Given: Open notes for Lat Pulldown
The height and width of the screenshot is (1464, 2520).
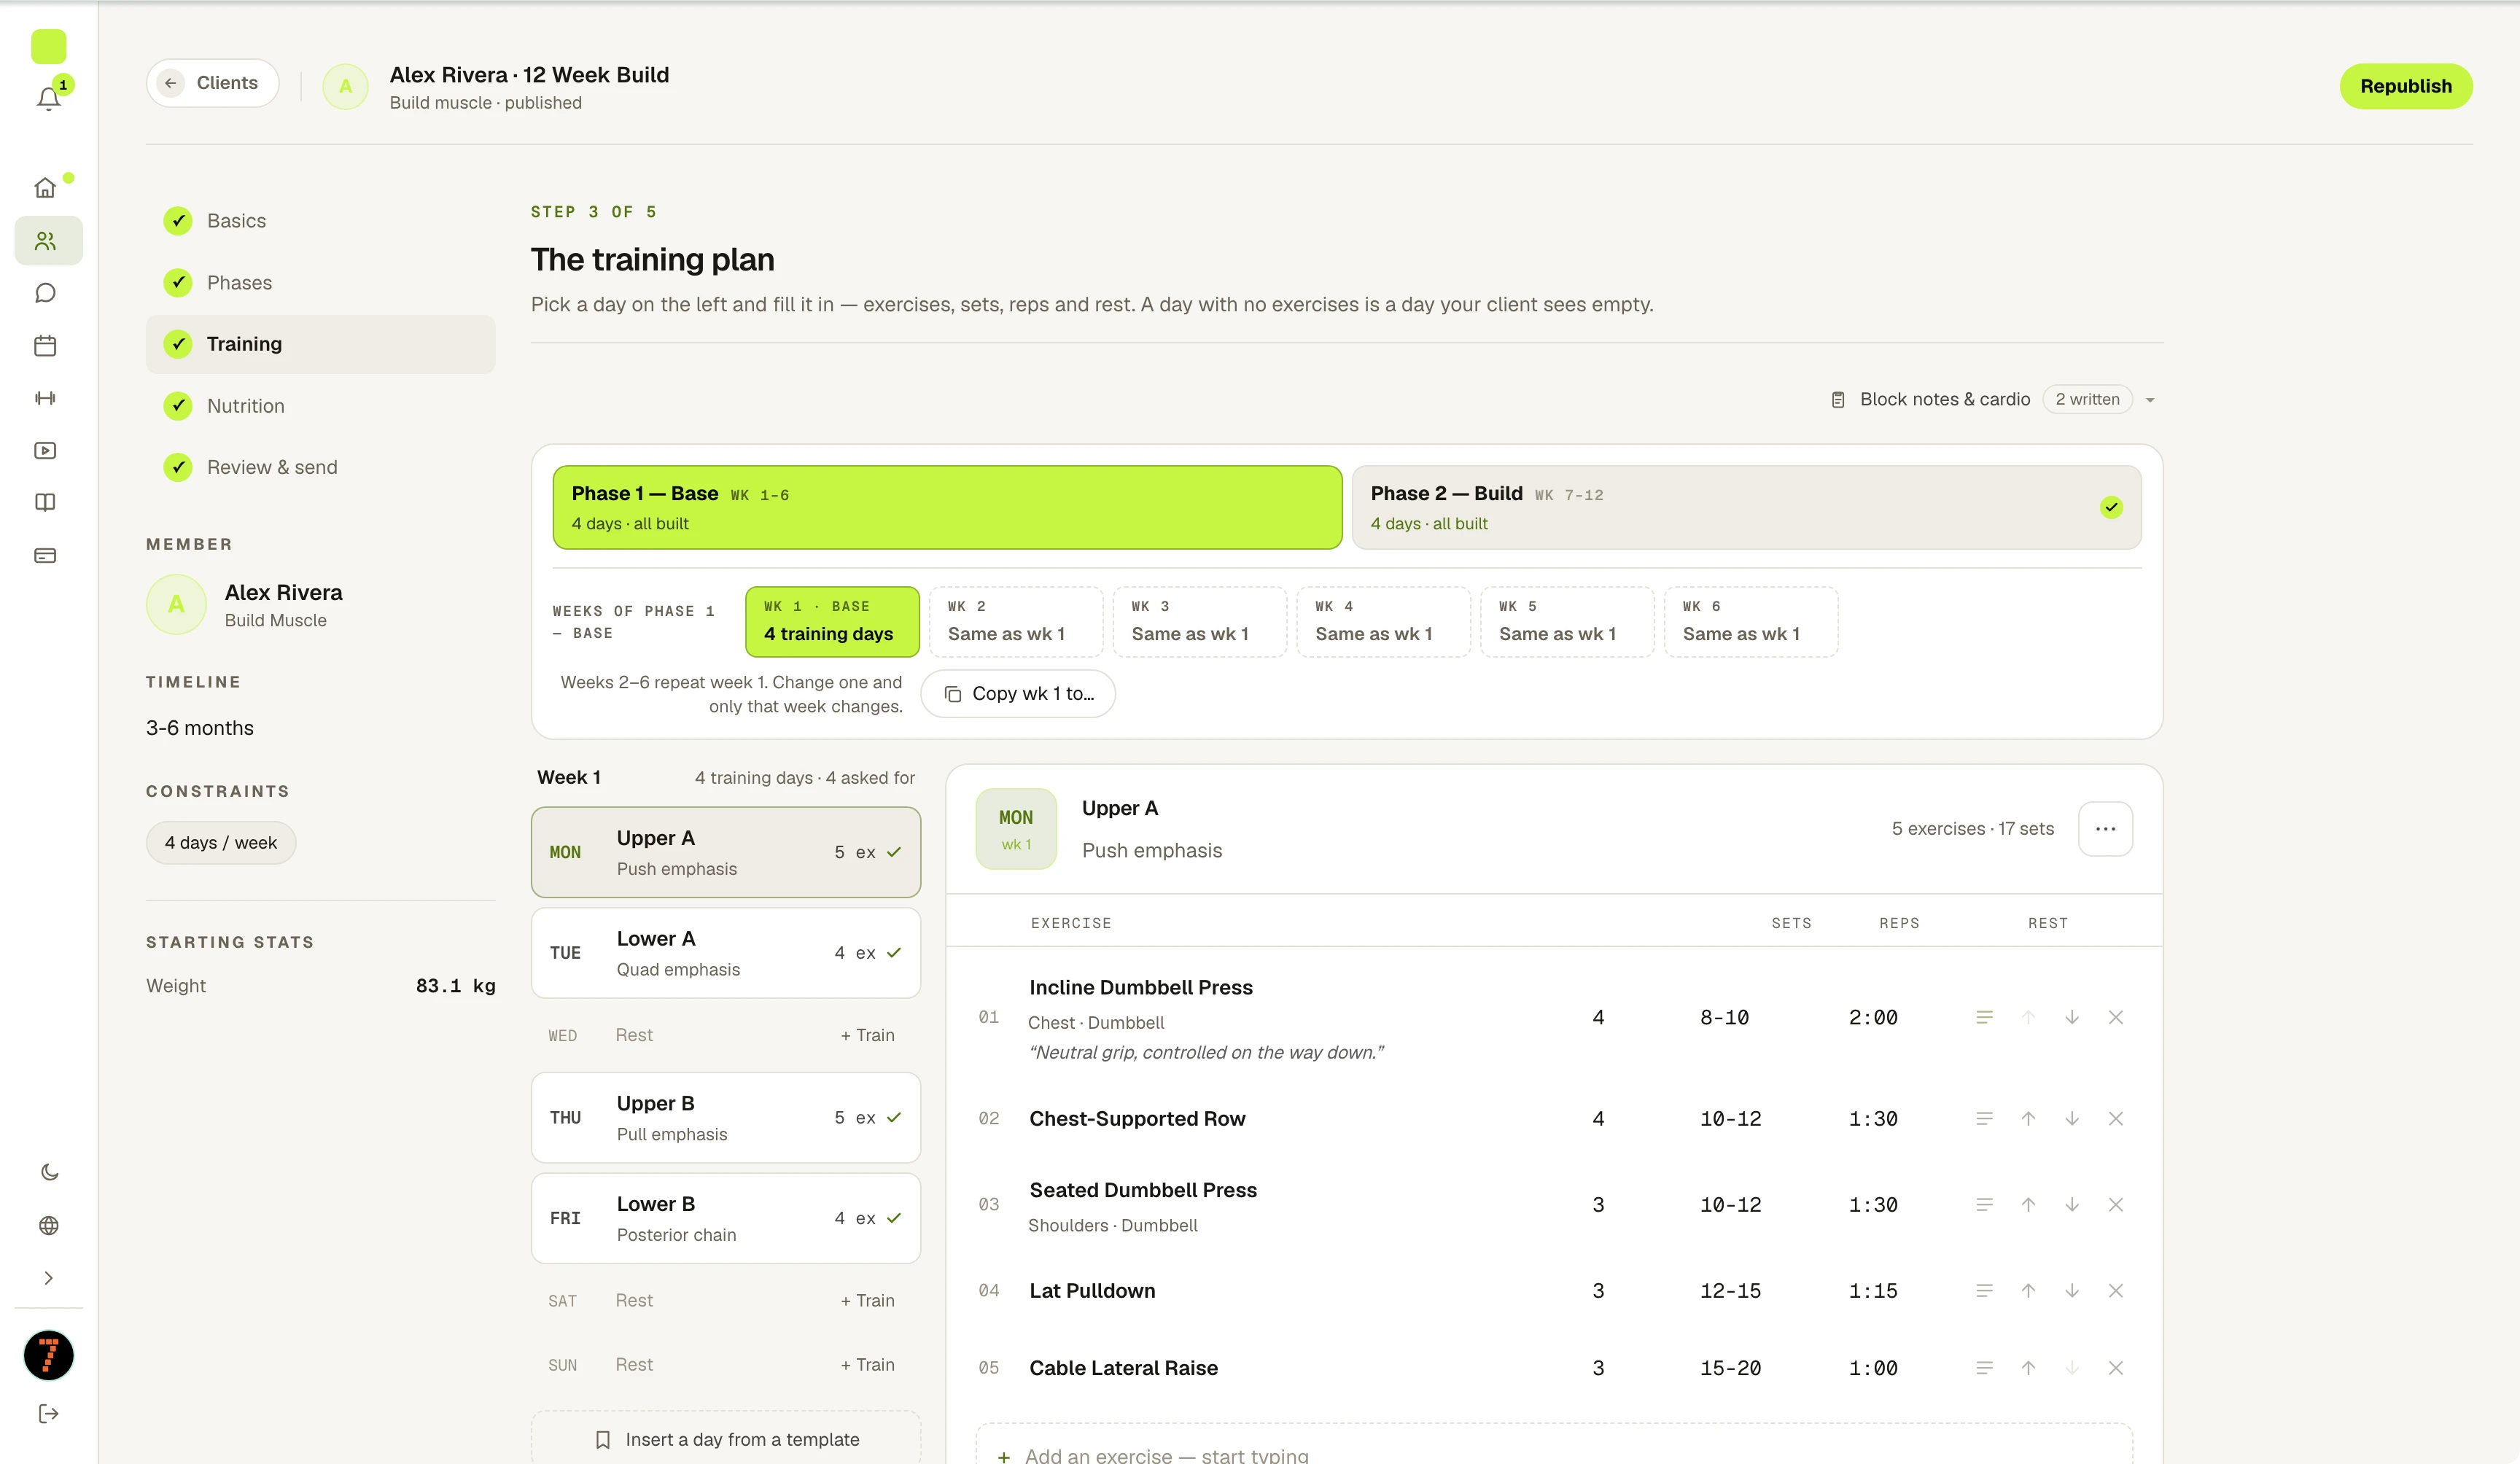Looking at the screenshot, I should [x=1984, y=1291].
